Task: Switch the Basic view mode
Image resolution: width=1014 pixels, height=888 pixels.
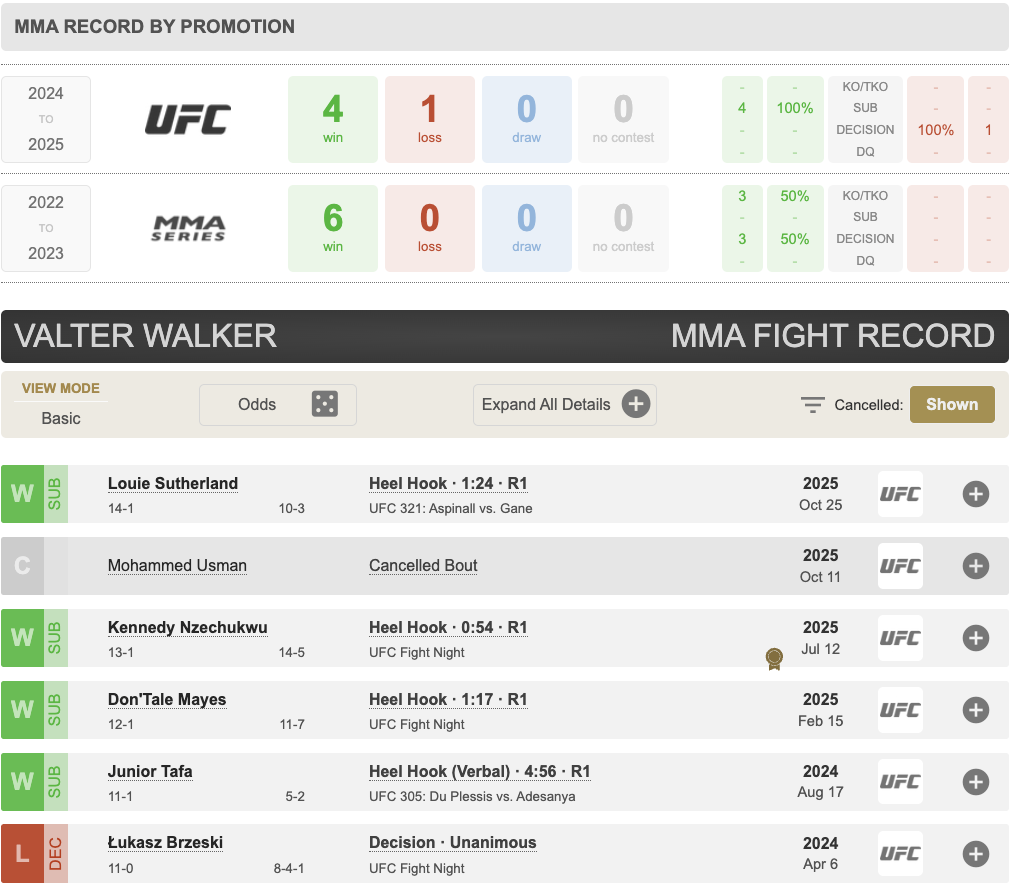Action: pyautogui.click(x=61, y=418)
